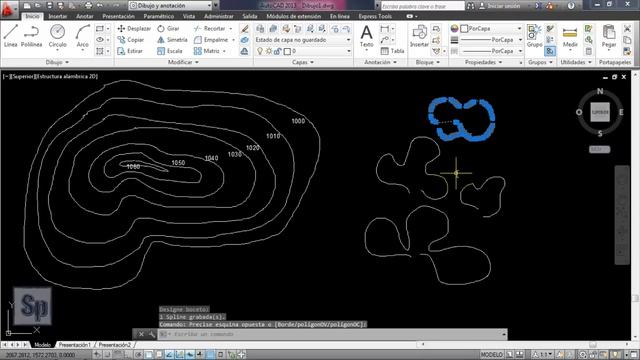640x360 pixels.
Task: Click the Pegar clipboard icon
Action: pyautogui.click(x=609, y=36)
